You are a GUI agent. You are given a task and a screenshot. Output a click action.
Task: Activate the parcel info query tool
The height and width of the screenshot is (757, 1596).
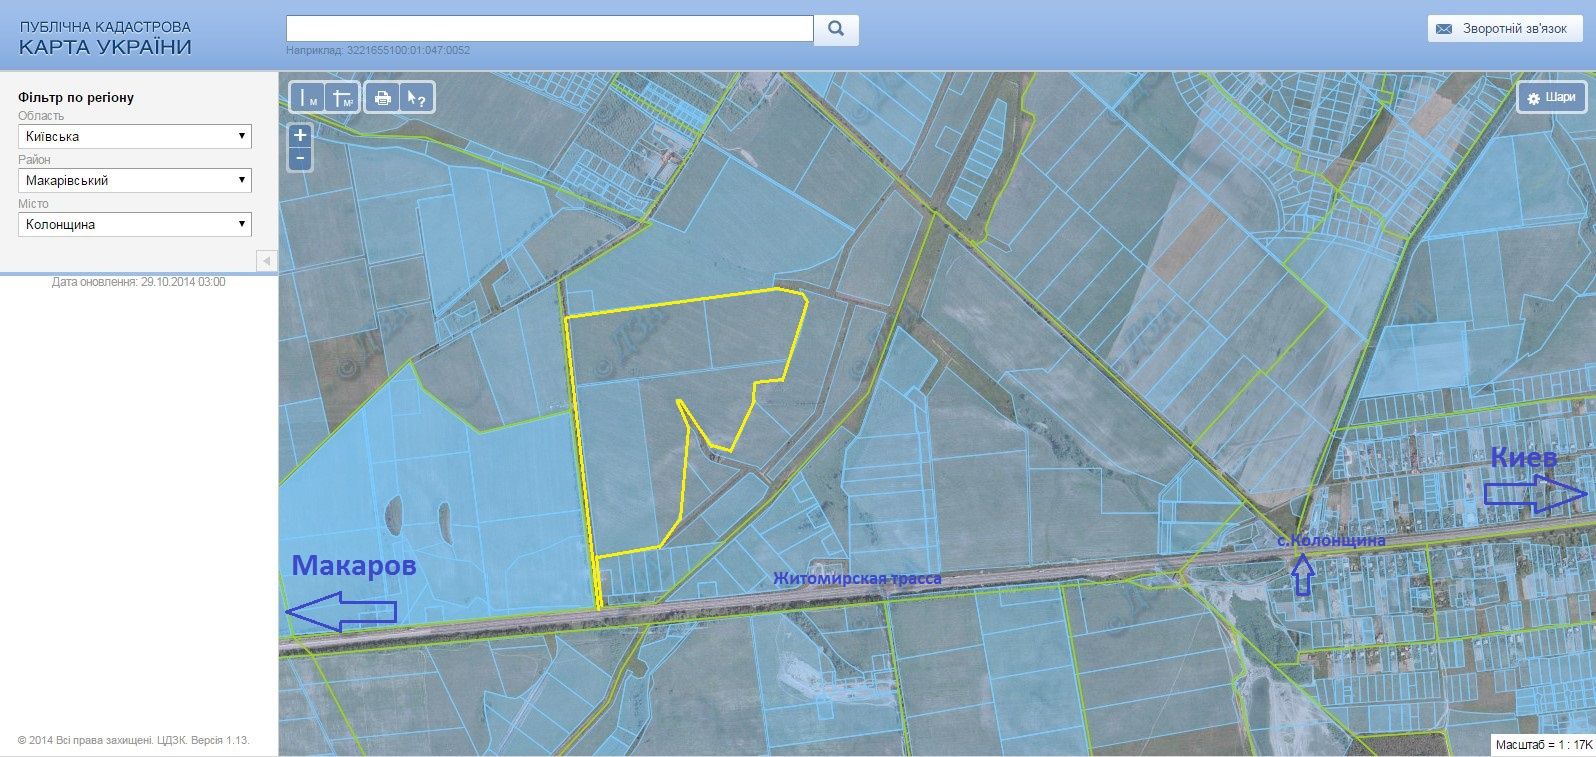416,98
